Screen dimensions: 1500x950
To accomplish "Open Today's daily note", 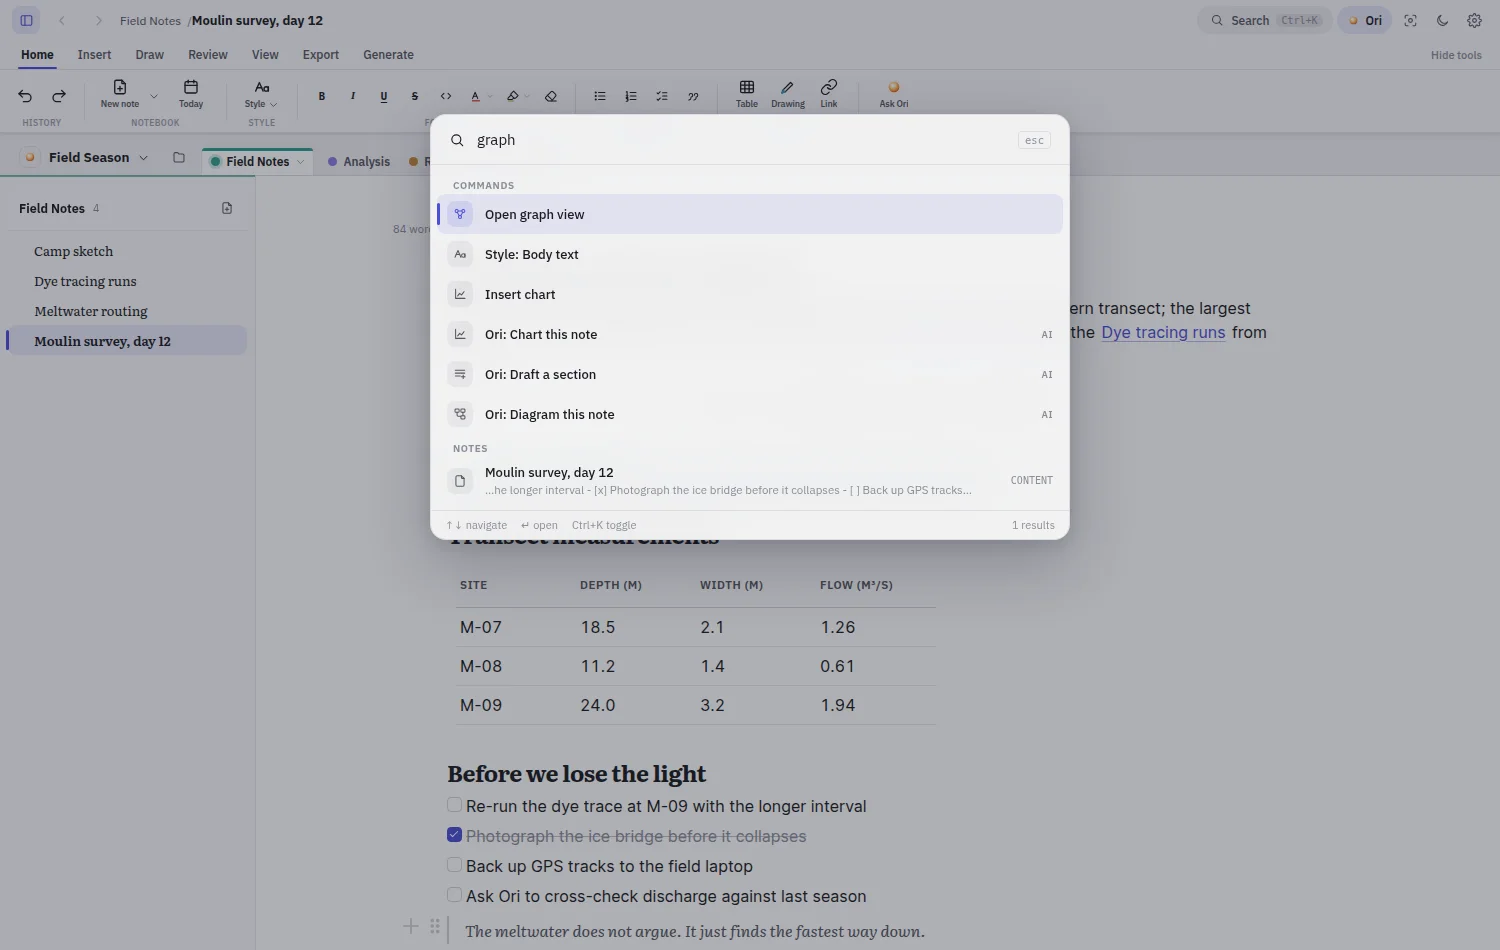I will point(191,94).
